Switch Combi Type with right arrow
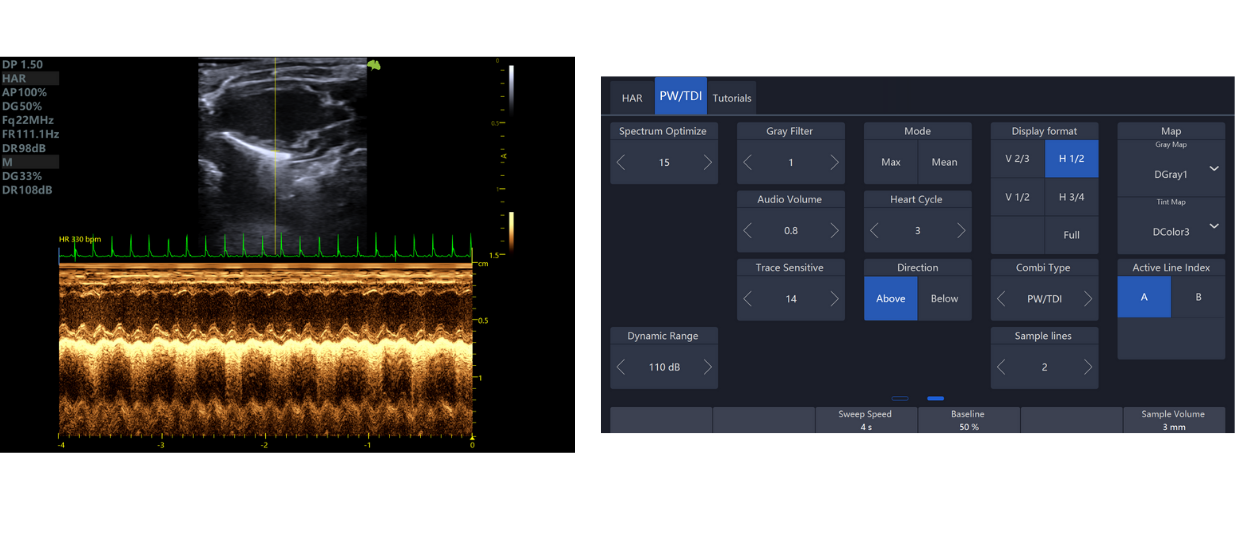 (x=1088, y=298)
